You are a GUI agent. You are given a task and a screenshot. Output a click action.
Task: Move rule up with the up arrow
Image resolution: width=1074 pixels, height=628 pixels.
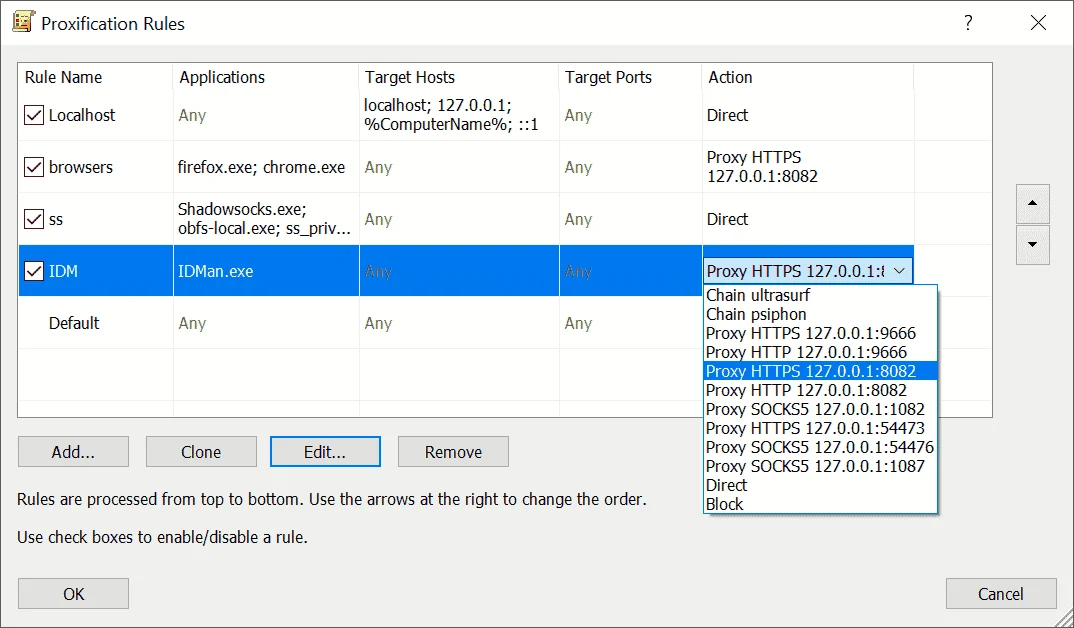tap(1032, 203)
